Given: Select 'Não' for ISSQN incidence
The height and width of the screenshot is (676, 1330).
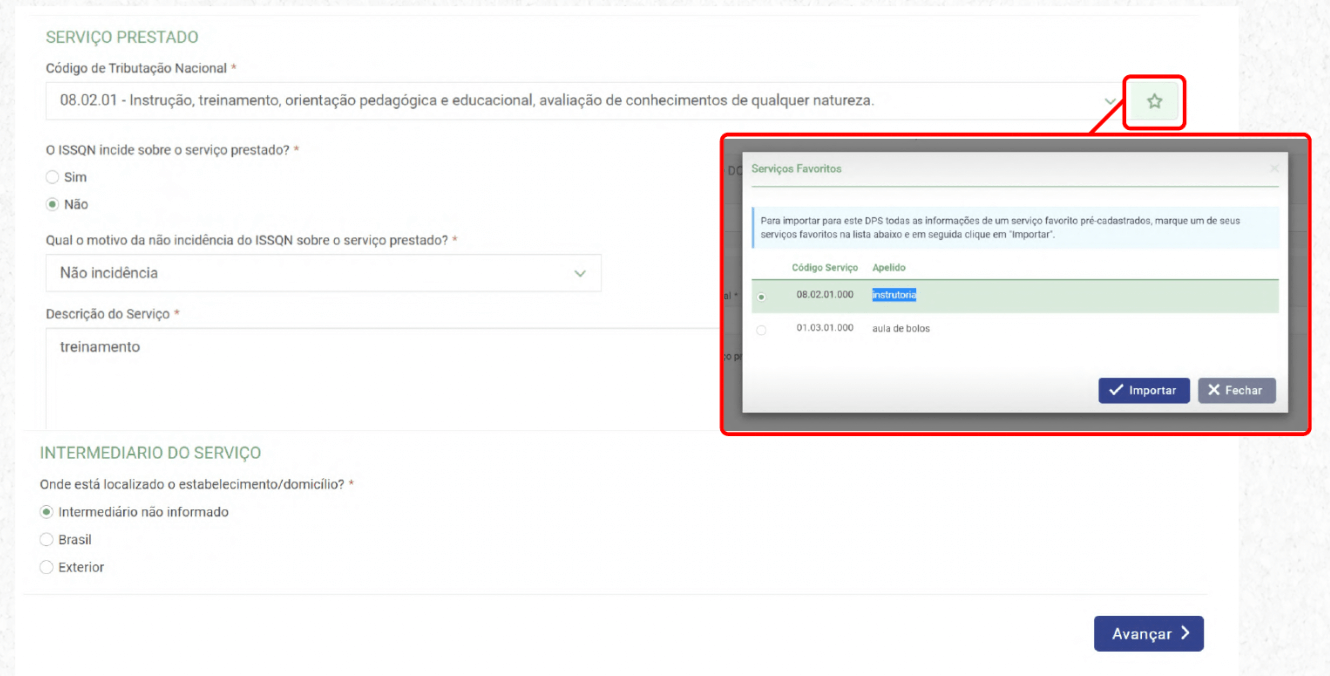Looking at the screenshot, I should tap(53, 204).
